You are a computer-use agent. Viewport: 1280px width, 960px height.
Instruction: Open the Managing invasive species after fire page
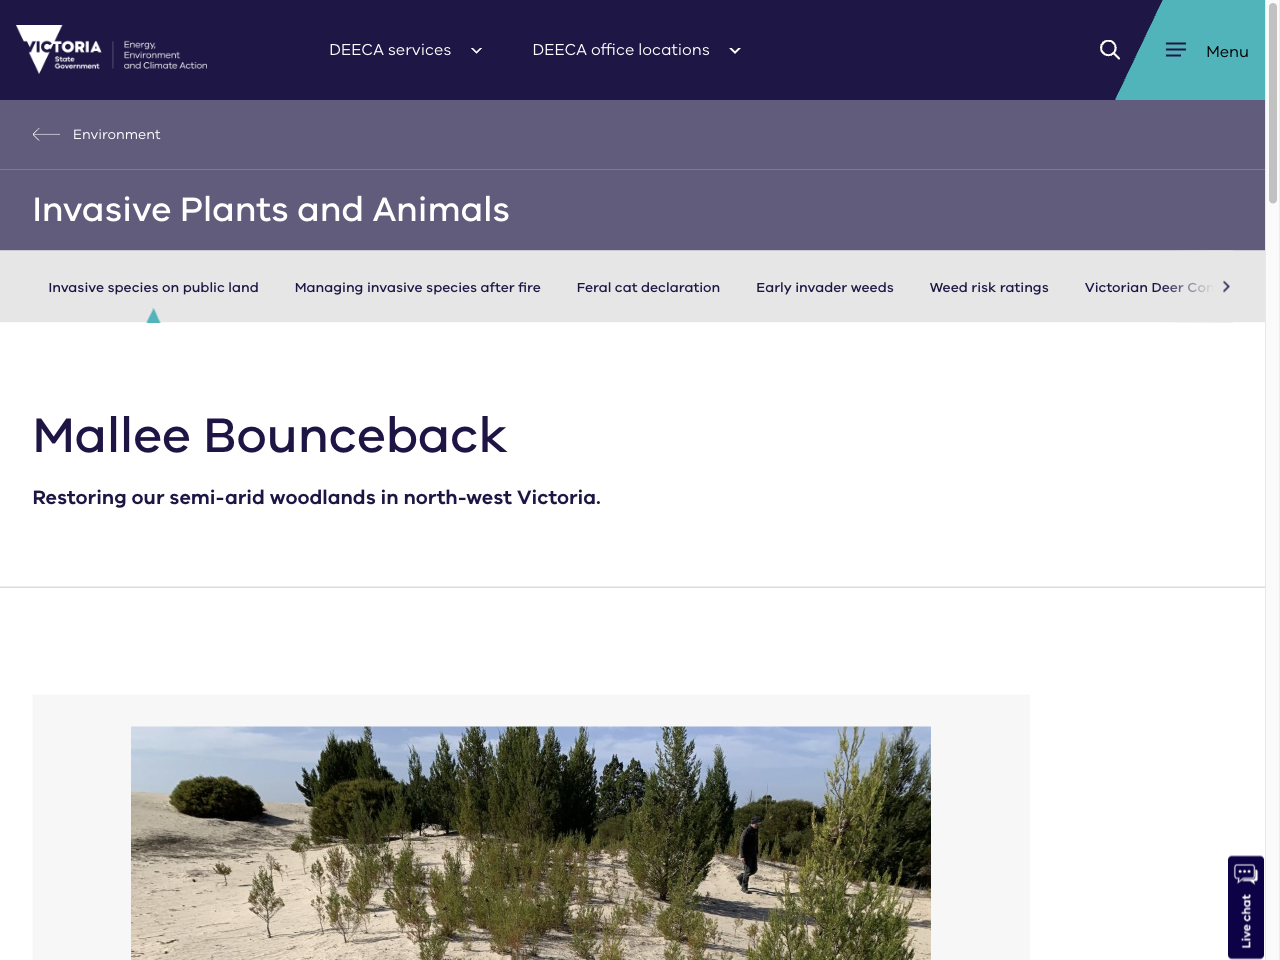[x=417, y=287]
